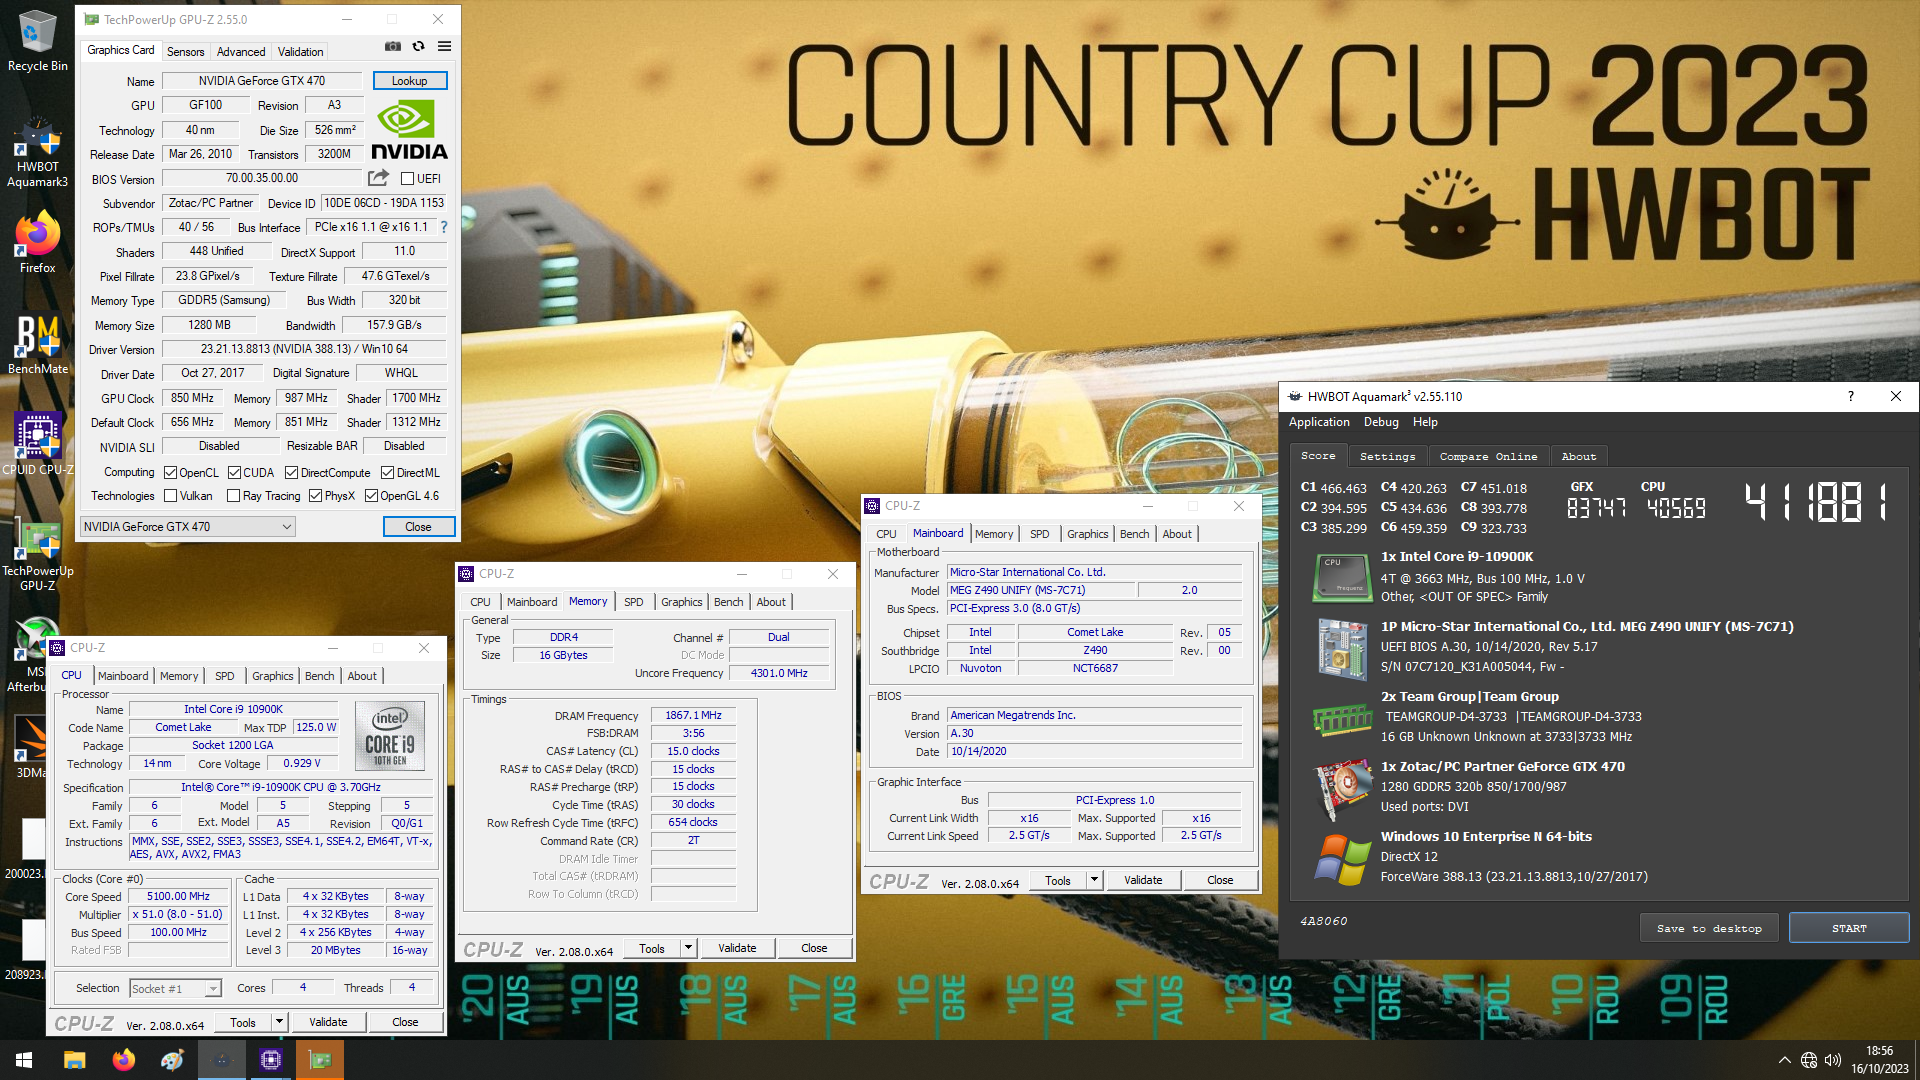
Task: Expand Tools arrow in CPU-Z Memory window
Action: (x=688, y=948)
